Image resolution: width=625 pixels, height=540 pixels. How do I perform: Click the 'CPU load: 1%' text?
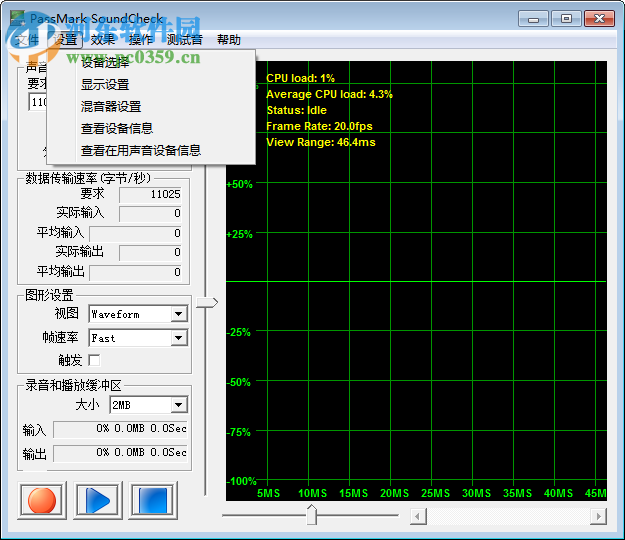pos(301,78)
